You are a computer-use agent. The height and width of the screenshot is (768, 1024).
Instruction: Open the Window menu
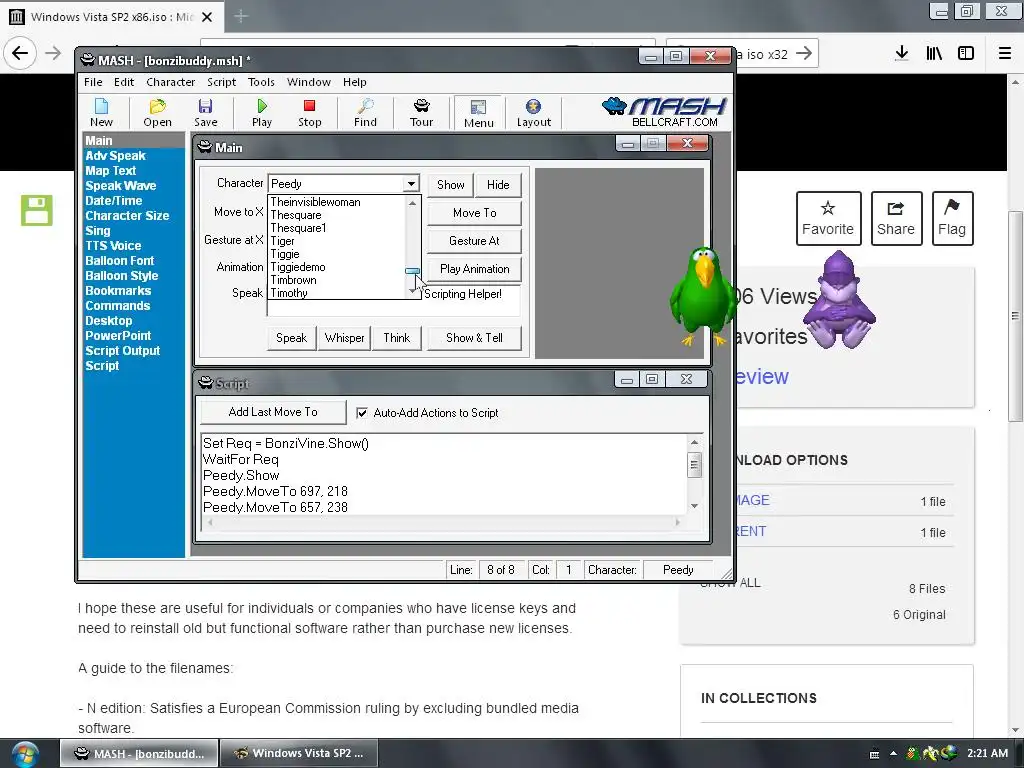tap(308, 82)
